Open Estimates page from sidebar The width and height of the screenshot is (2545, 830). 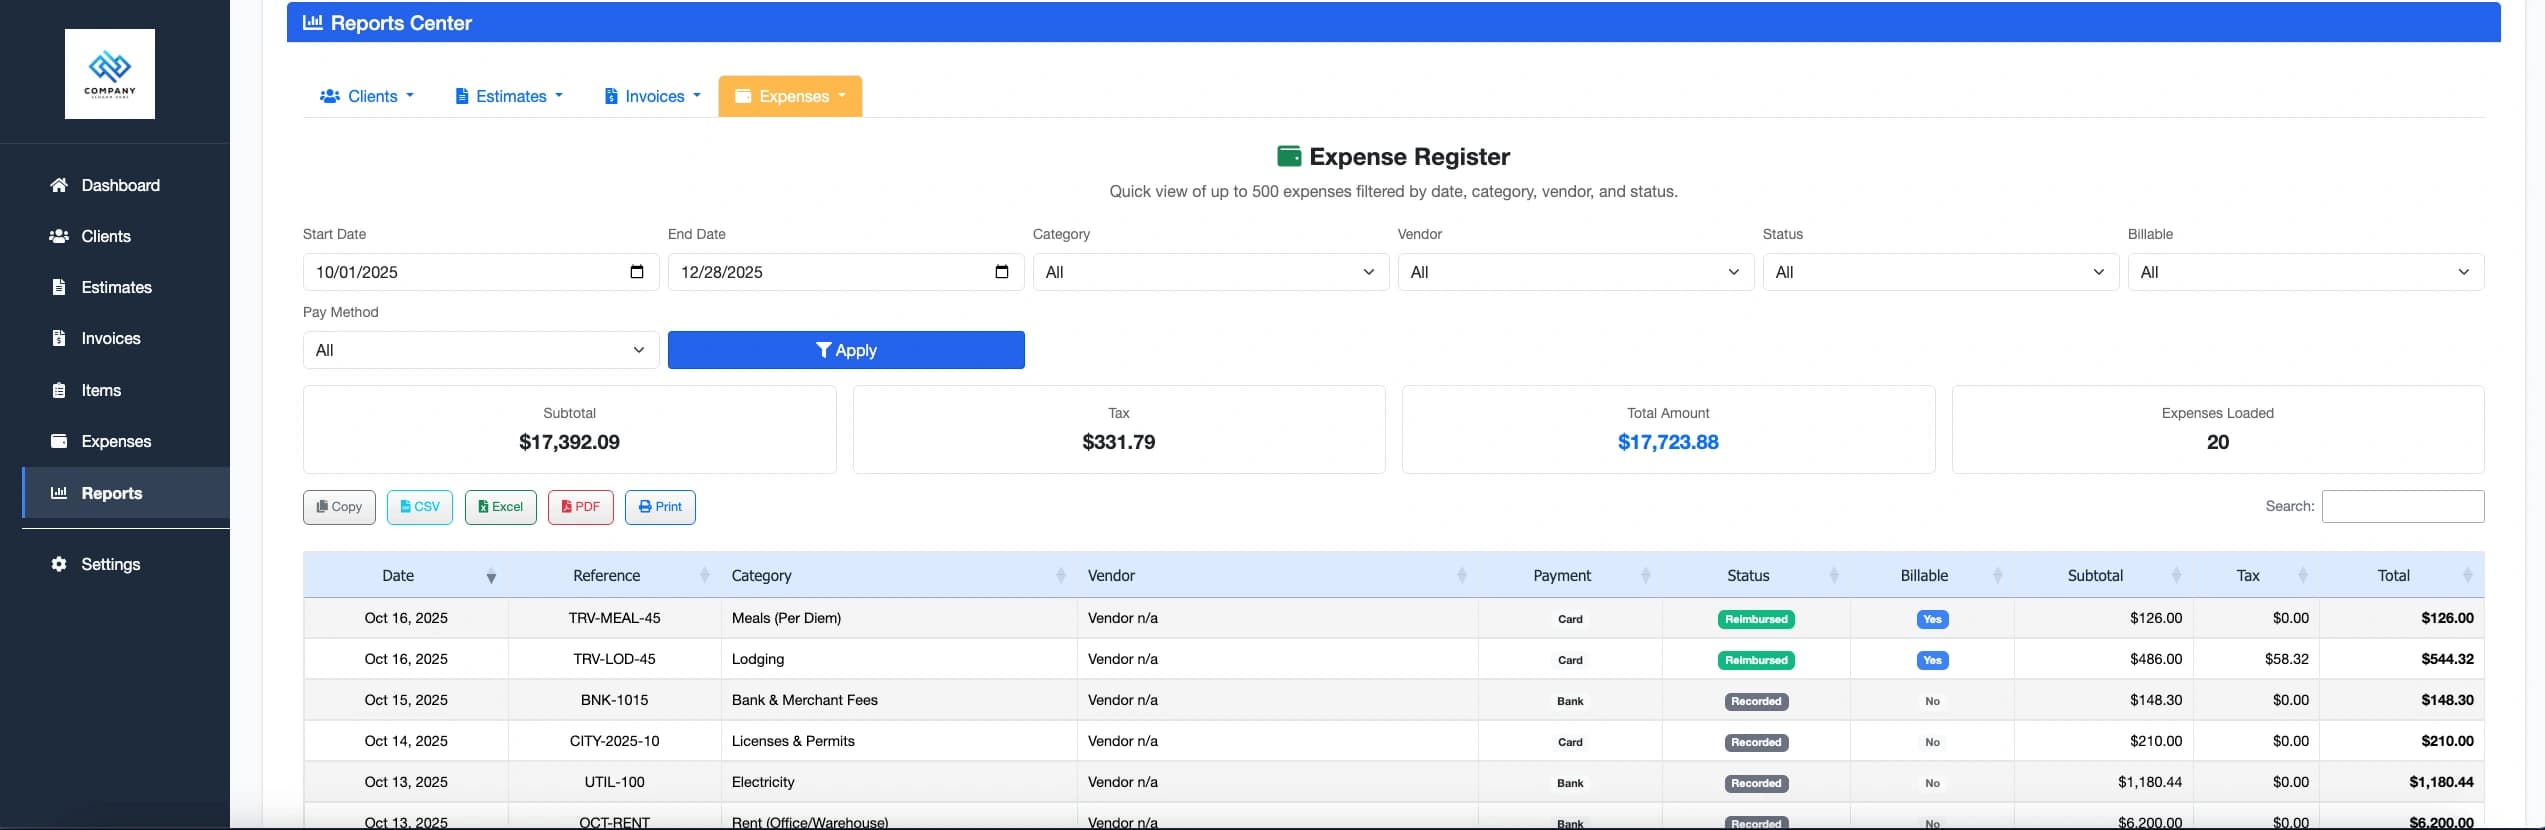[125, 287]
